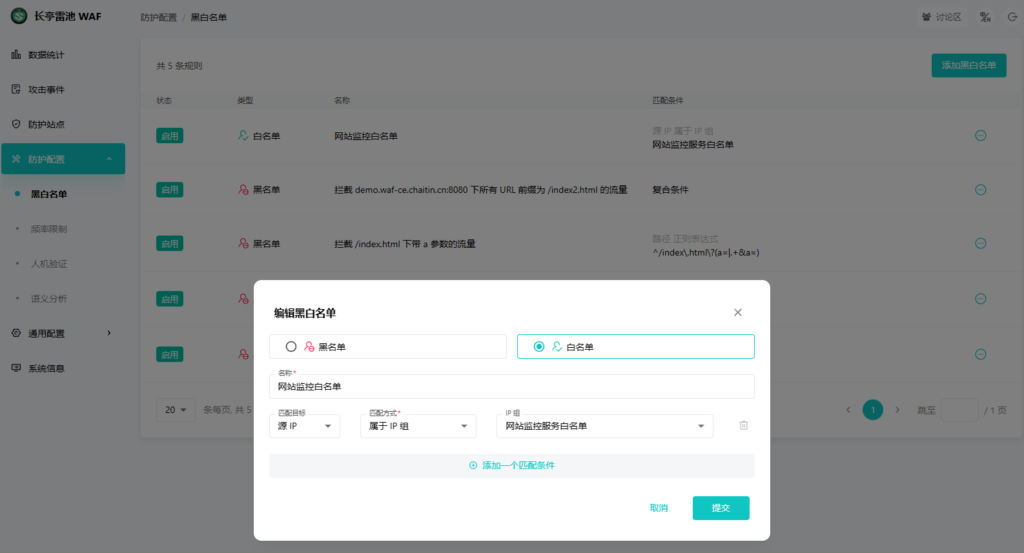
Task: Click the 名称 input field in dialog
Action: (x=511, y=387)
